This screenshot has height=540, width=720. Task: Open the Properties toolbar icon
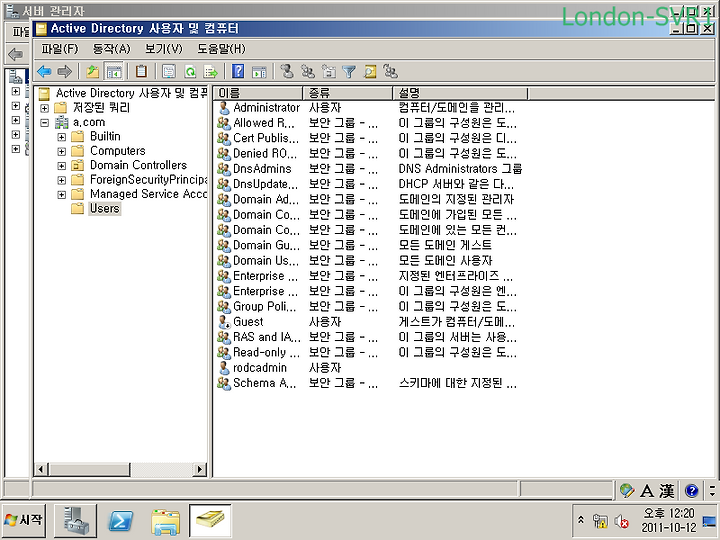(x=169, y=72)
